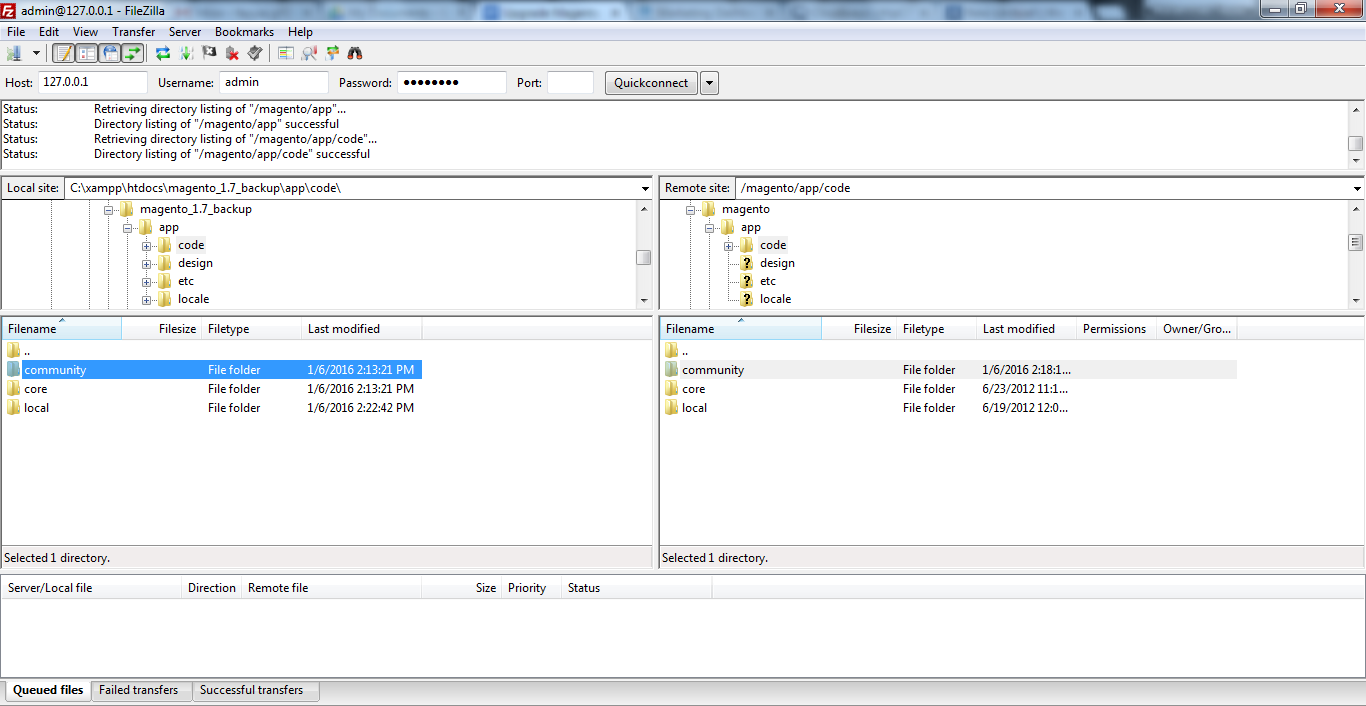Open the Quickconnect history dropdown arrow
This screenshot has width=1366, height=706.
[x=709, y=83]
